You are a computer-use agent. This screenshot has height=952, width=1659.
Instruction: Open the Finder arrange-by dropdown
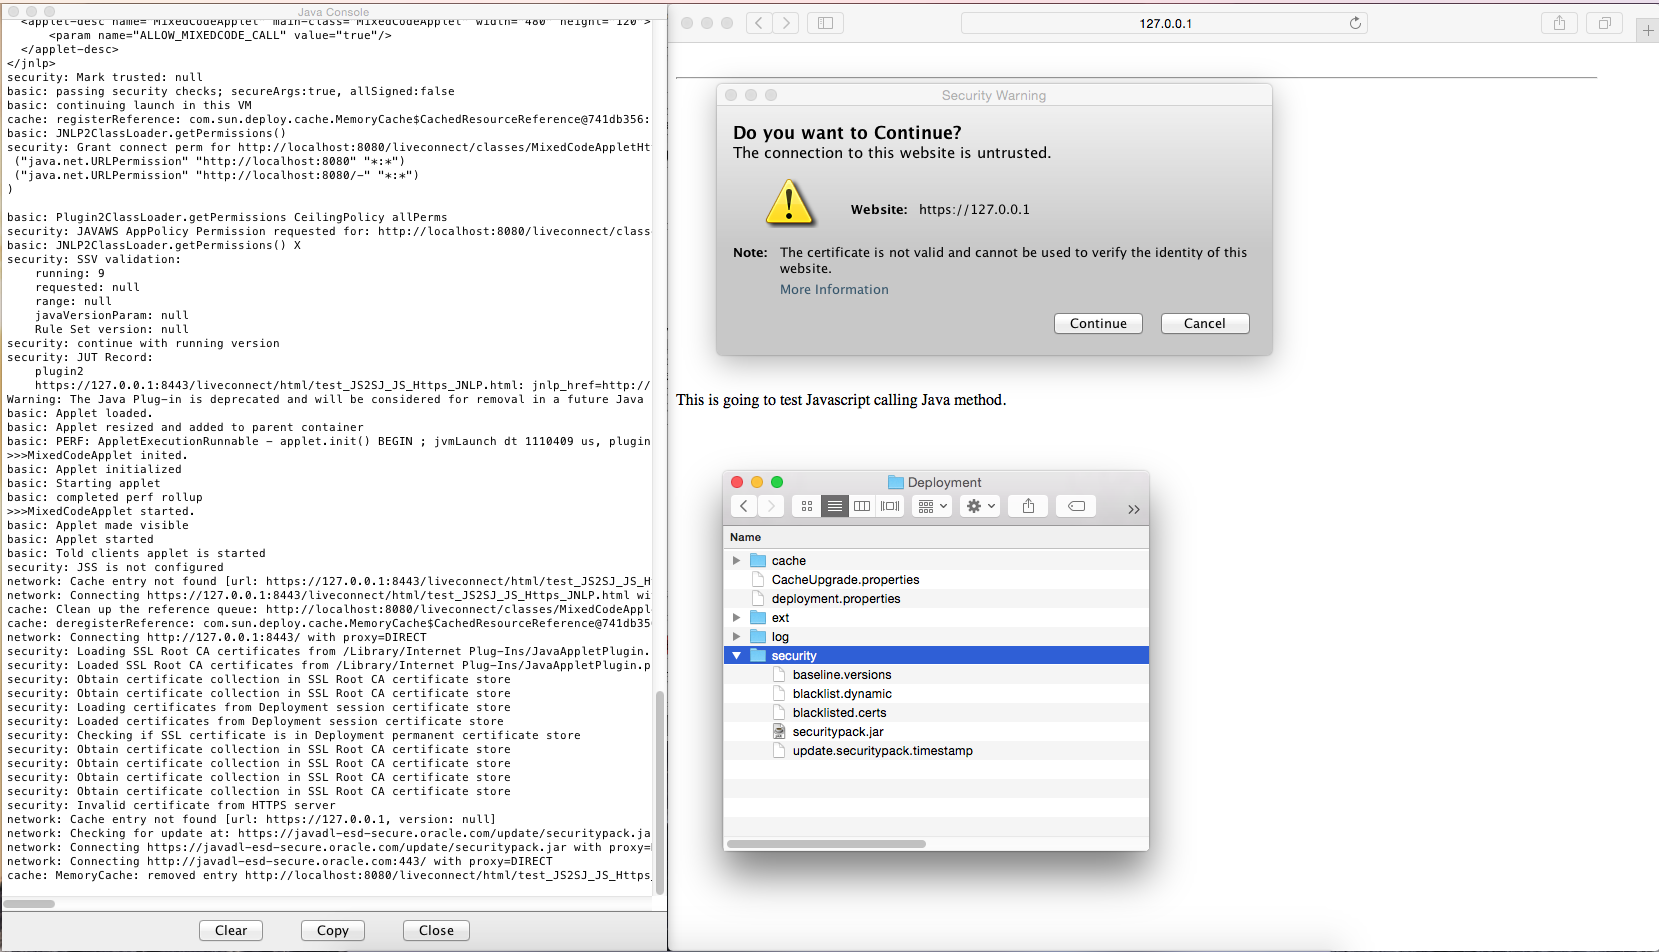pyautogui.click(x=931, y=506)
